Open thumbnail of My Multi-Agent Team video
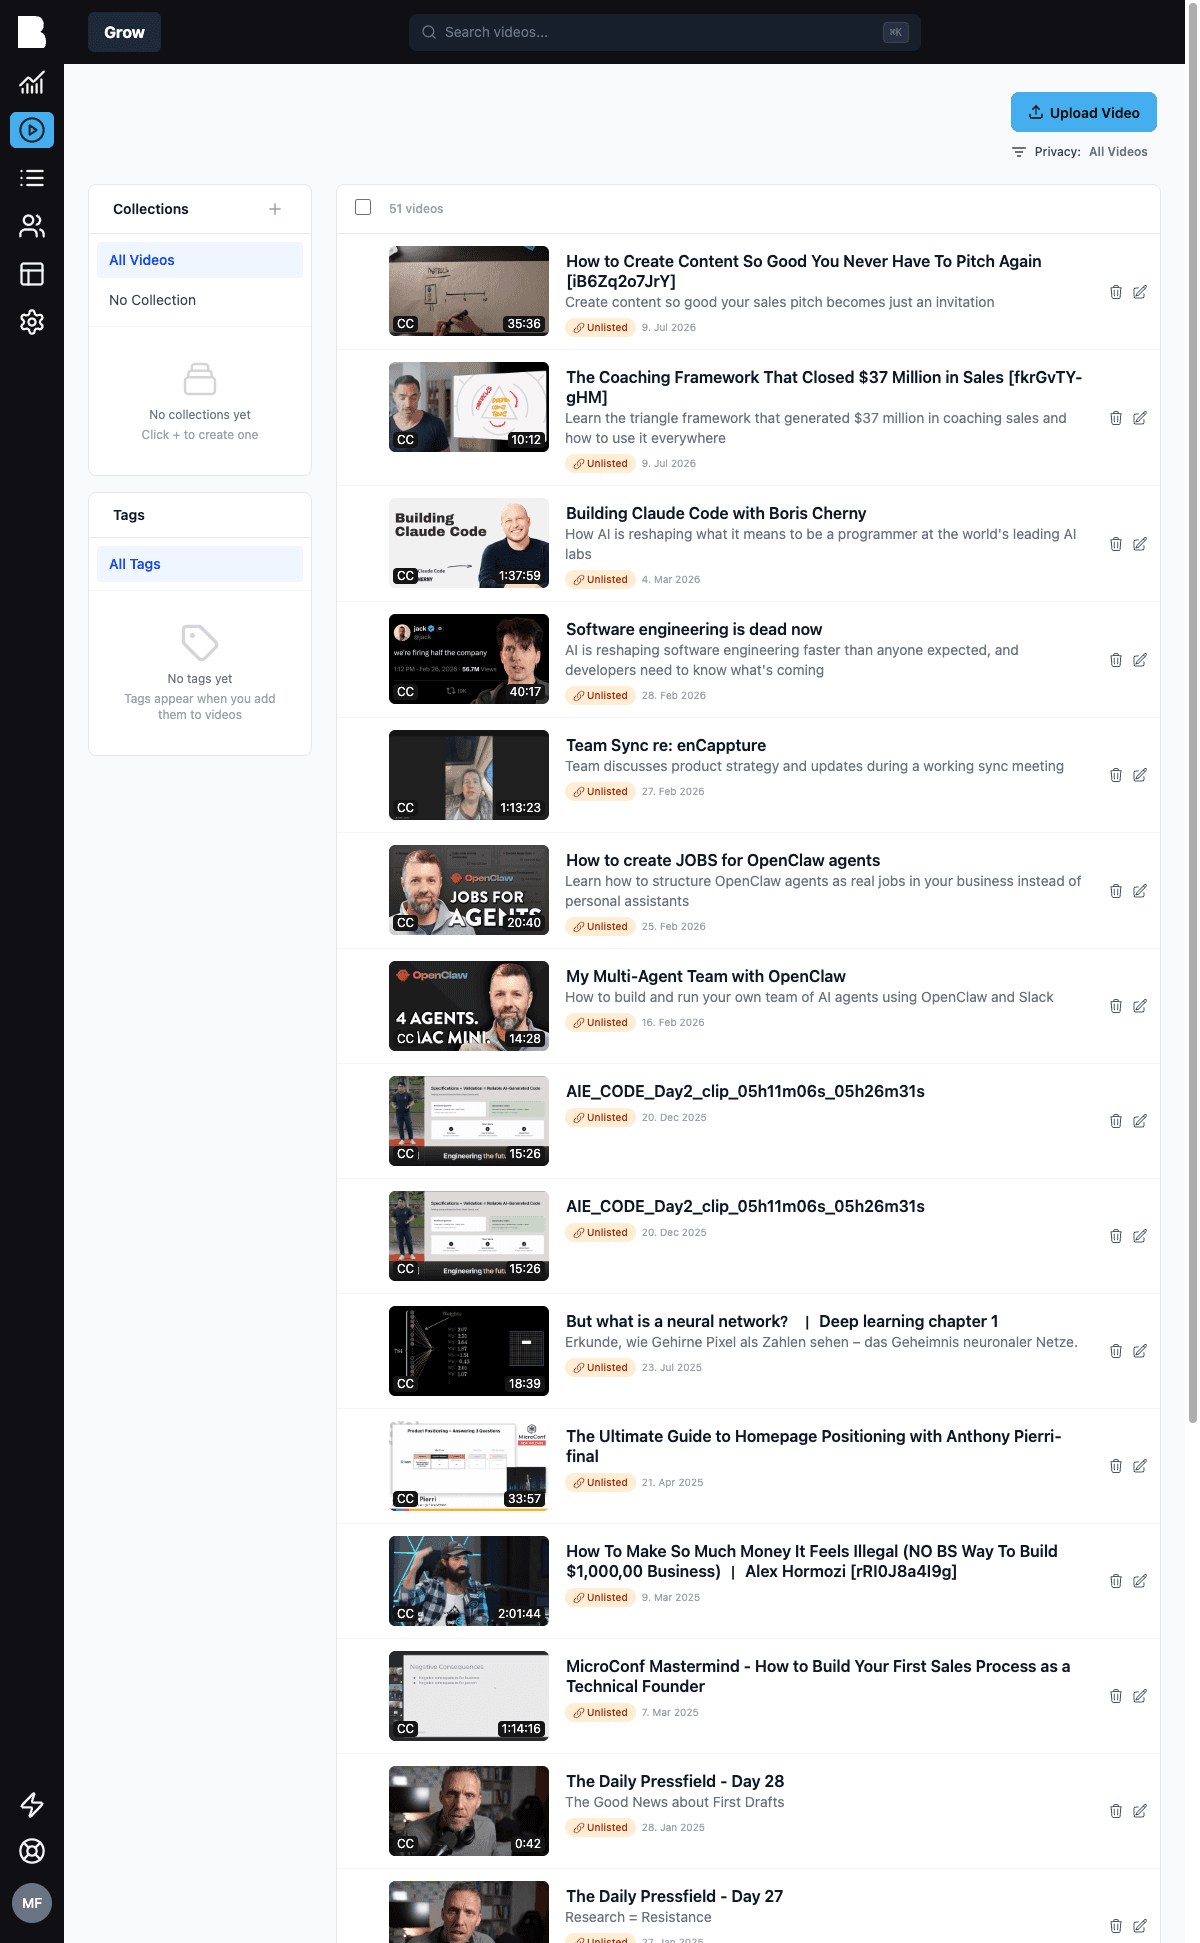Image resolution: width=1200 pixels, height=1943 pixels. coord(469,1006)
